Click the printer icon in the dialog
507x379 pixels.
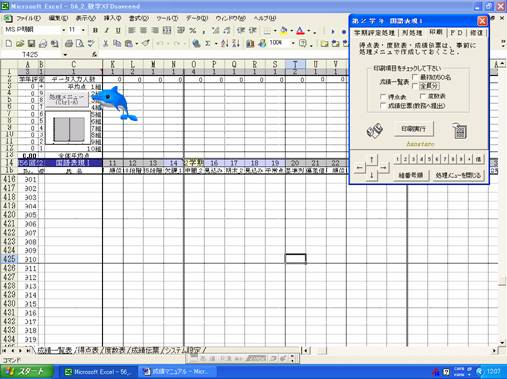click(375, 130)
